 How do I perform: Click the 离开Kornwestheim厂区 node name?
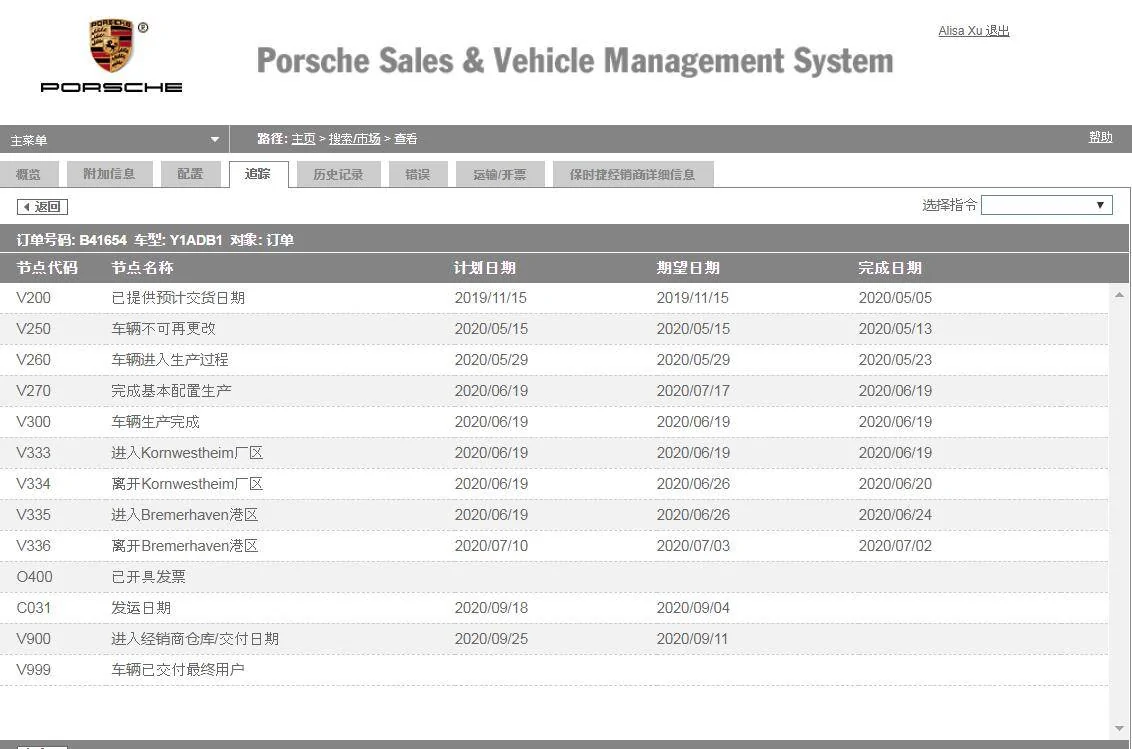pyautogui.click(x=187, y=484)
